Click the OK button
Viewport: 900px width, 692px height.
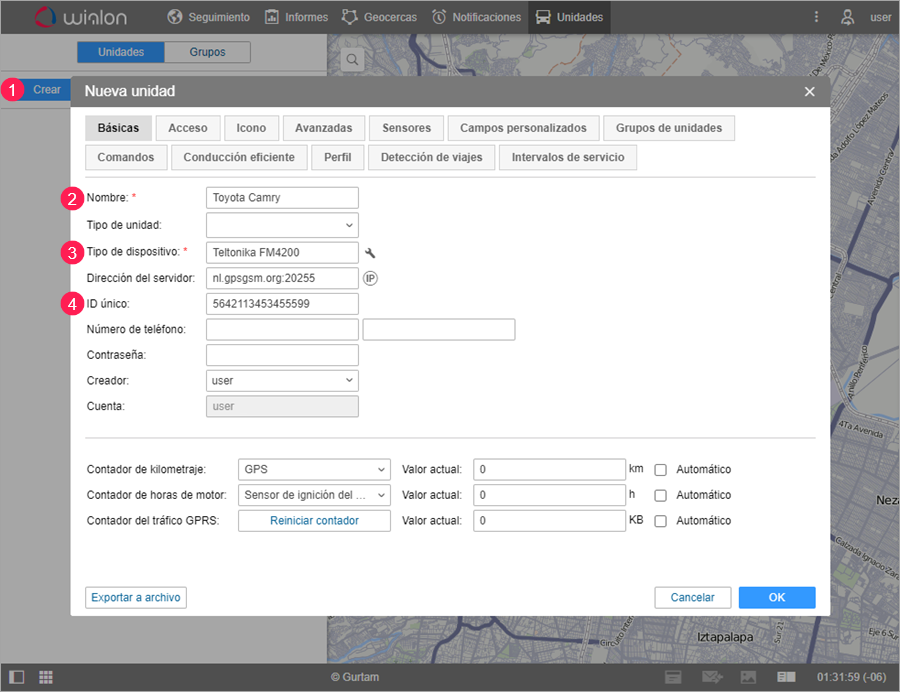[x=777, y=597]
